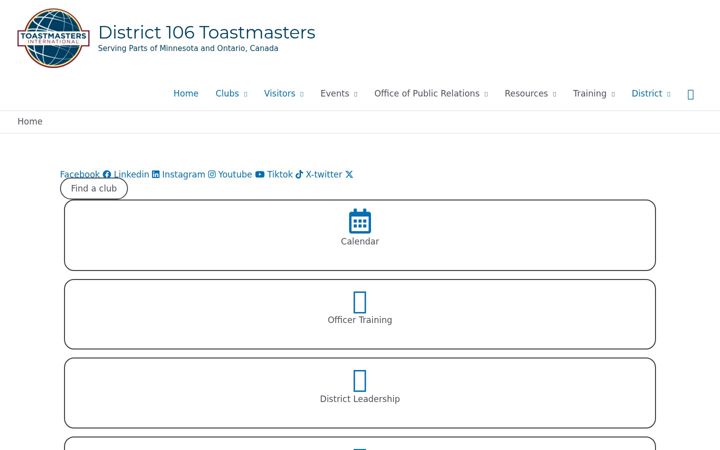The width and height of the screenshot is (720, 450).
Task: Expand the District submenu arrow
Action: click(x=669, y=94)
